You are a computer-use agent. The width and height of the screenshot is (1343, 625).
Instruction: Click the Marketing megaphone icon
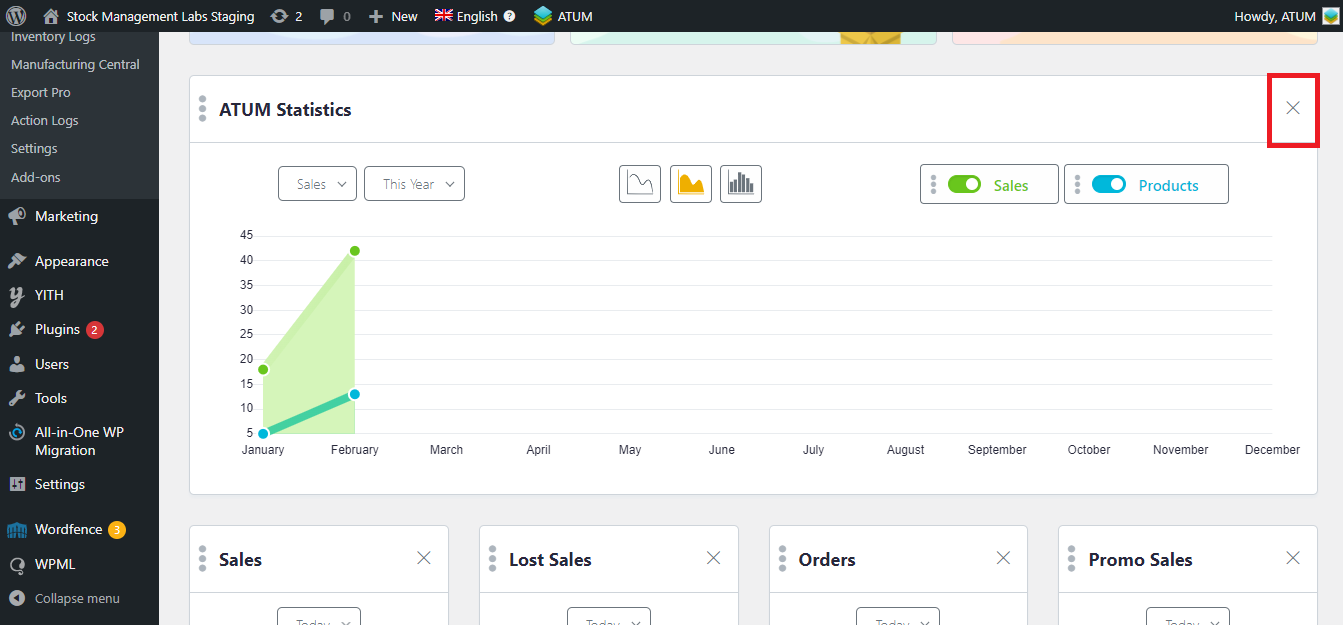point(17,216)
